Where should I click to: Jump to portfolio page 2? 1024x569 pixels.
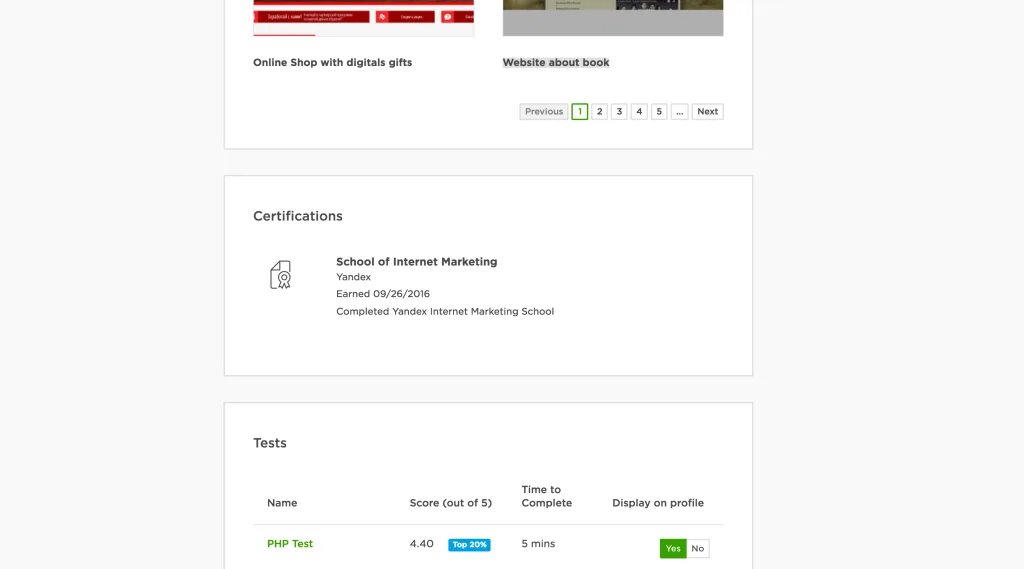[x=600, y=112]
